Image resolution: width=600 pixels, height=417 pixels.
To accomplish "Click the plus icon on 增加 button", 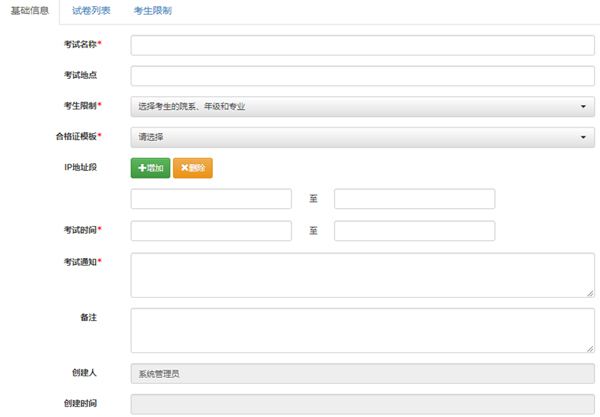I will [141, 168].
